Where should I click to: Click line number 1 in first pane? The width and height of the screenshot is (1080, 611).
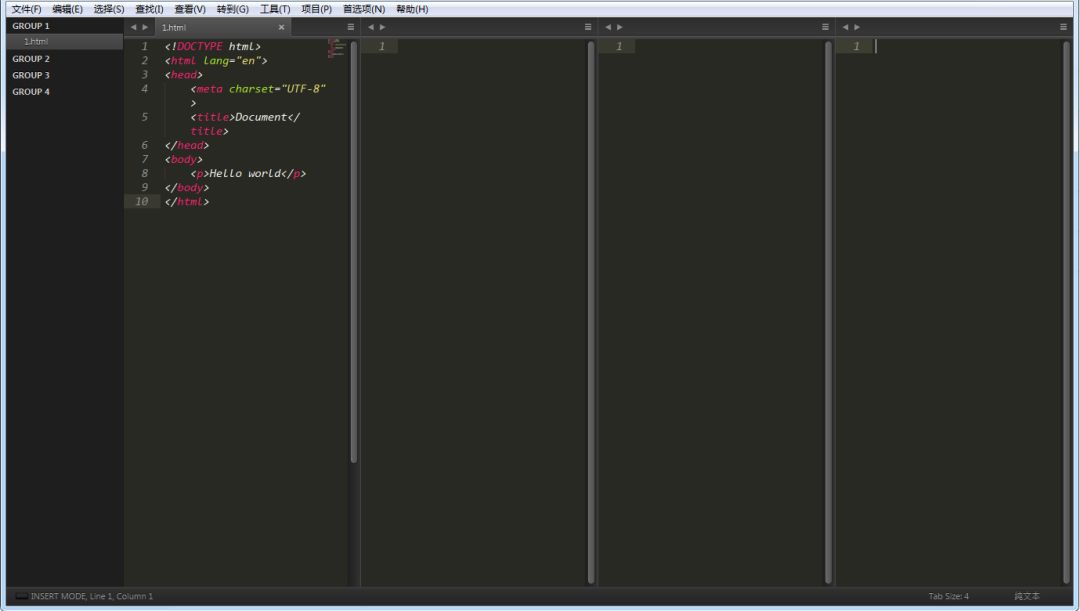(145, 46)
